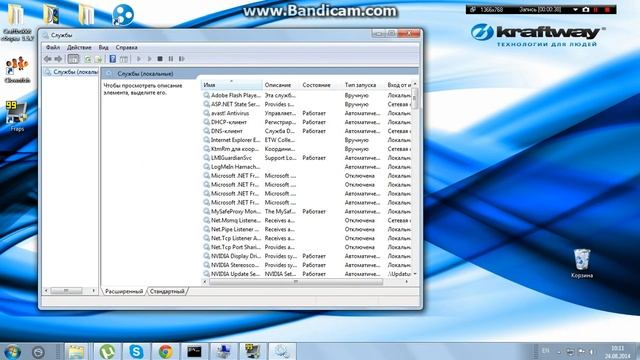The image size is (640, 360).
Task: Switch to the Стандартный tab
Action: (167, 291)
